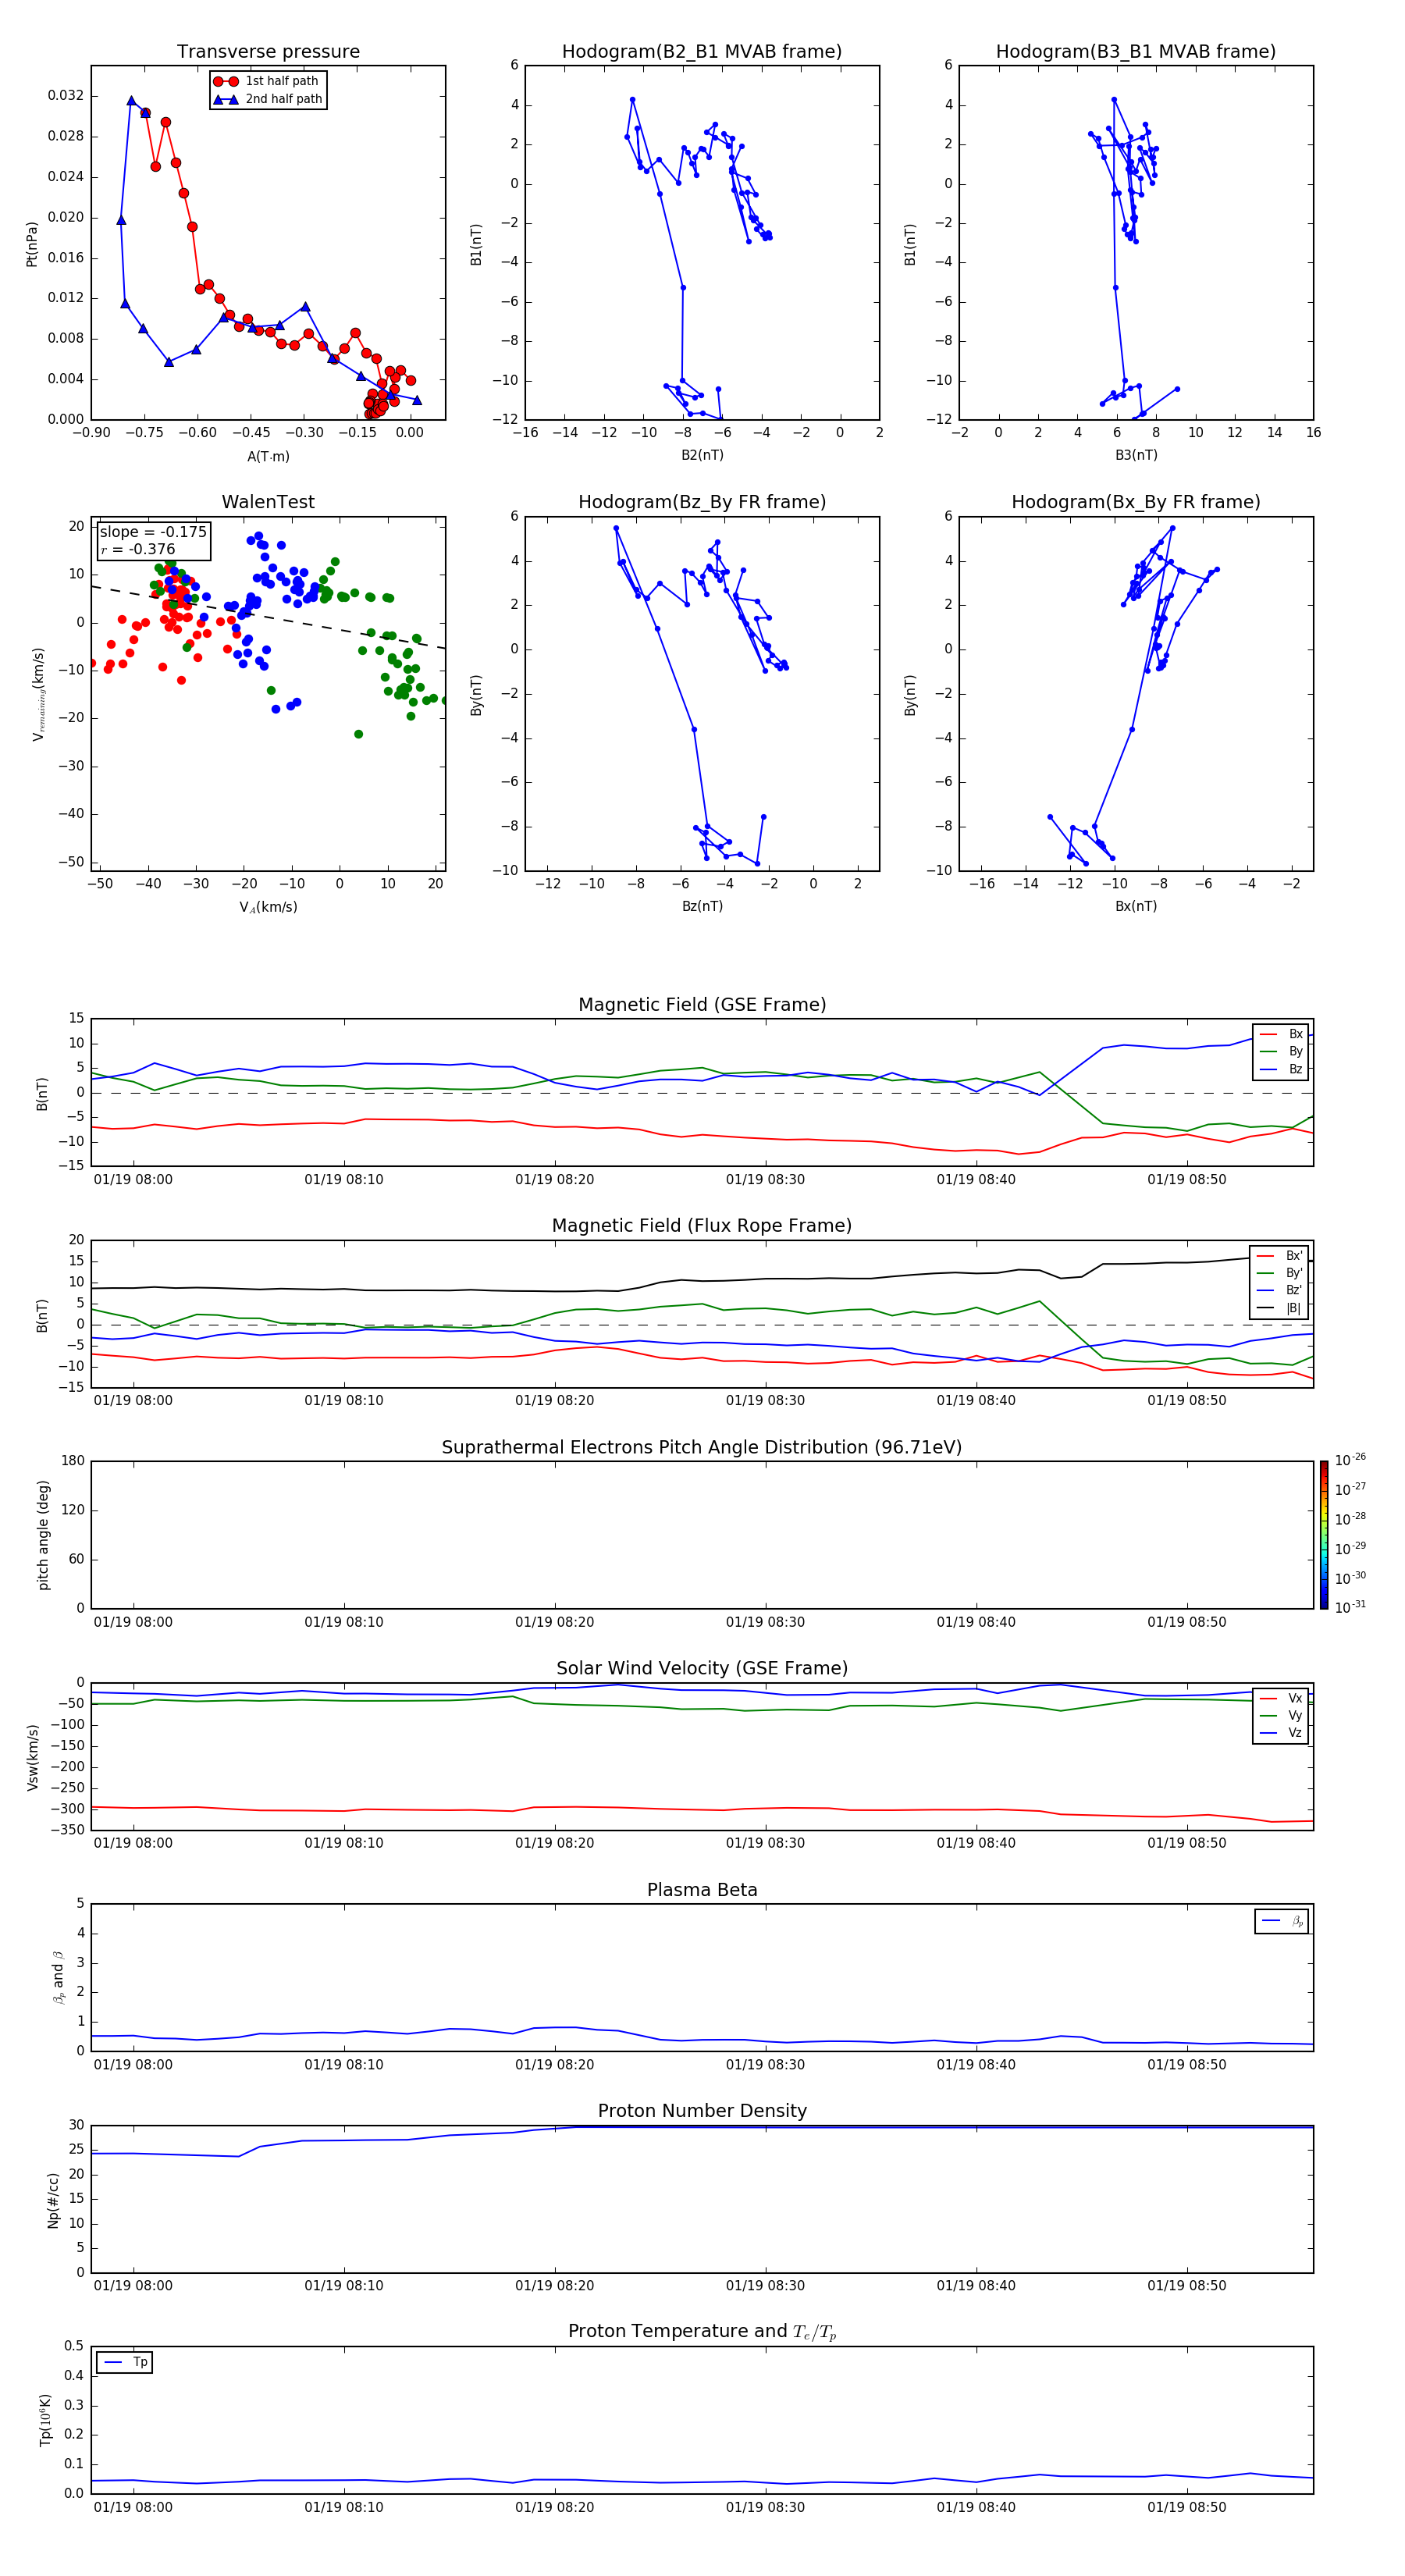1405x2576 pixels.
Task: Click the 'Magnetic Field (GSE Frame)' title
Action: click(702, 1005)
